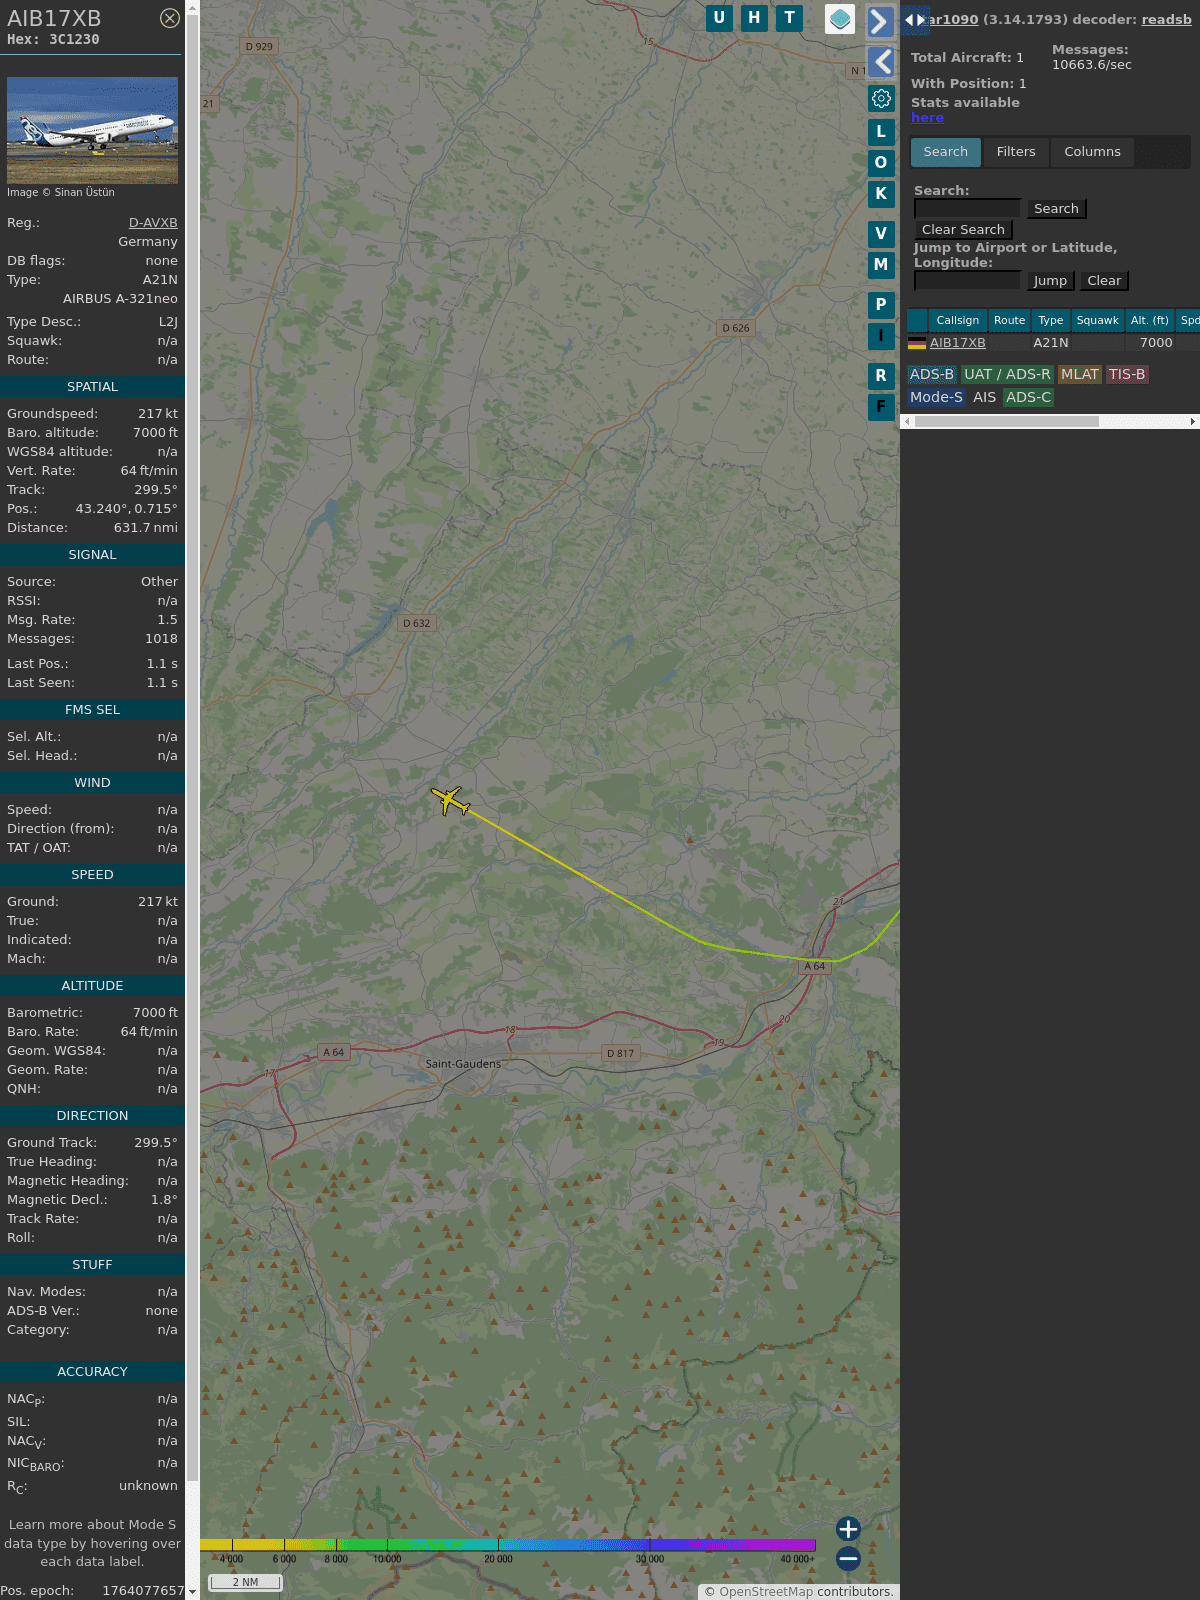
Task: Focus the Search text field
Action: pyautogui.click(x=967, y=208)
